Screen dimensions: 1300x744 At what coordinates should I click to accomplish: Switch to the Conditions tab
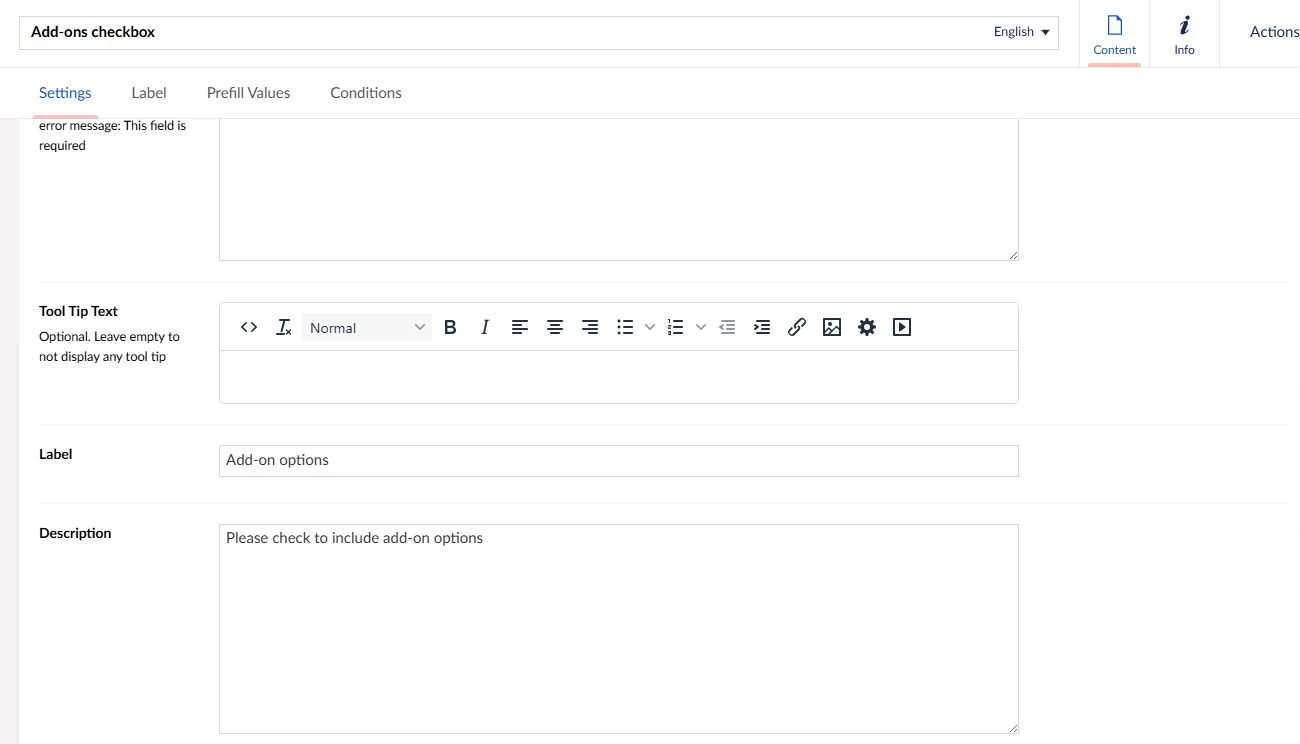click(x=366, y=93)
